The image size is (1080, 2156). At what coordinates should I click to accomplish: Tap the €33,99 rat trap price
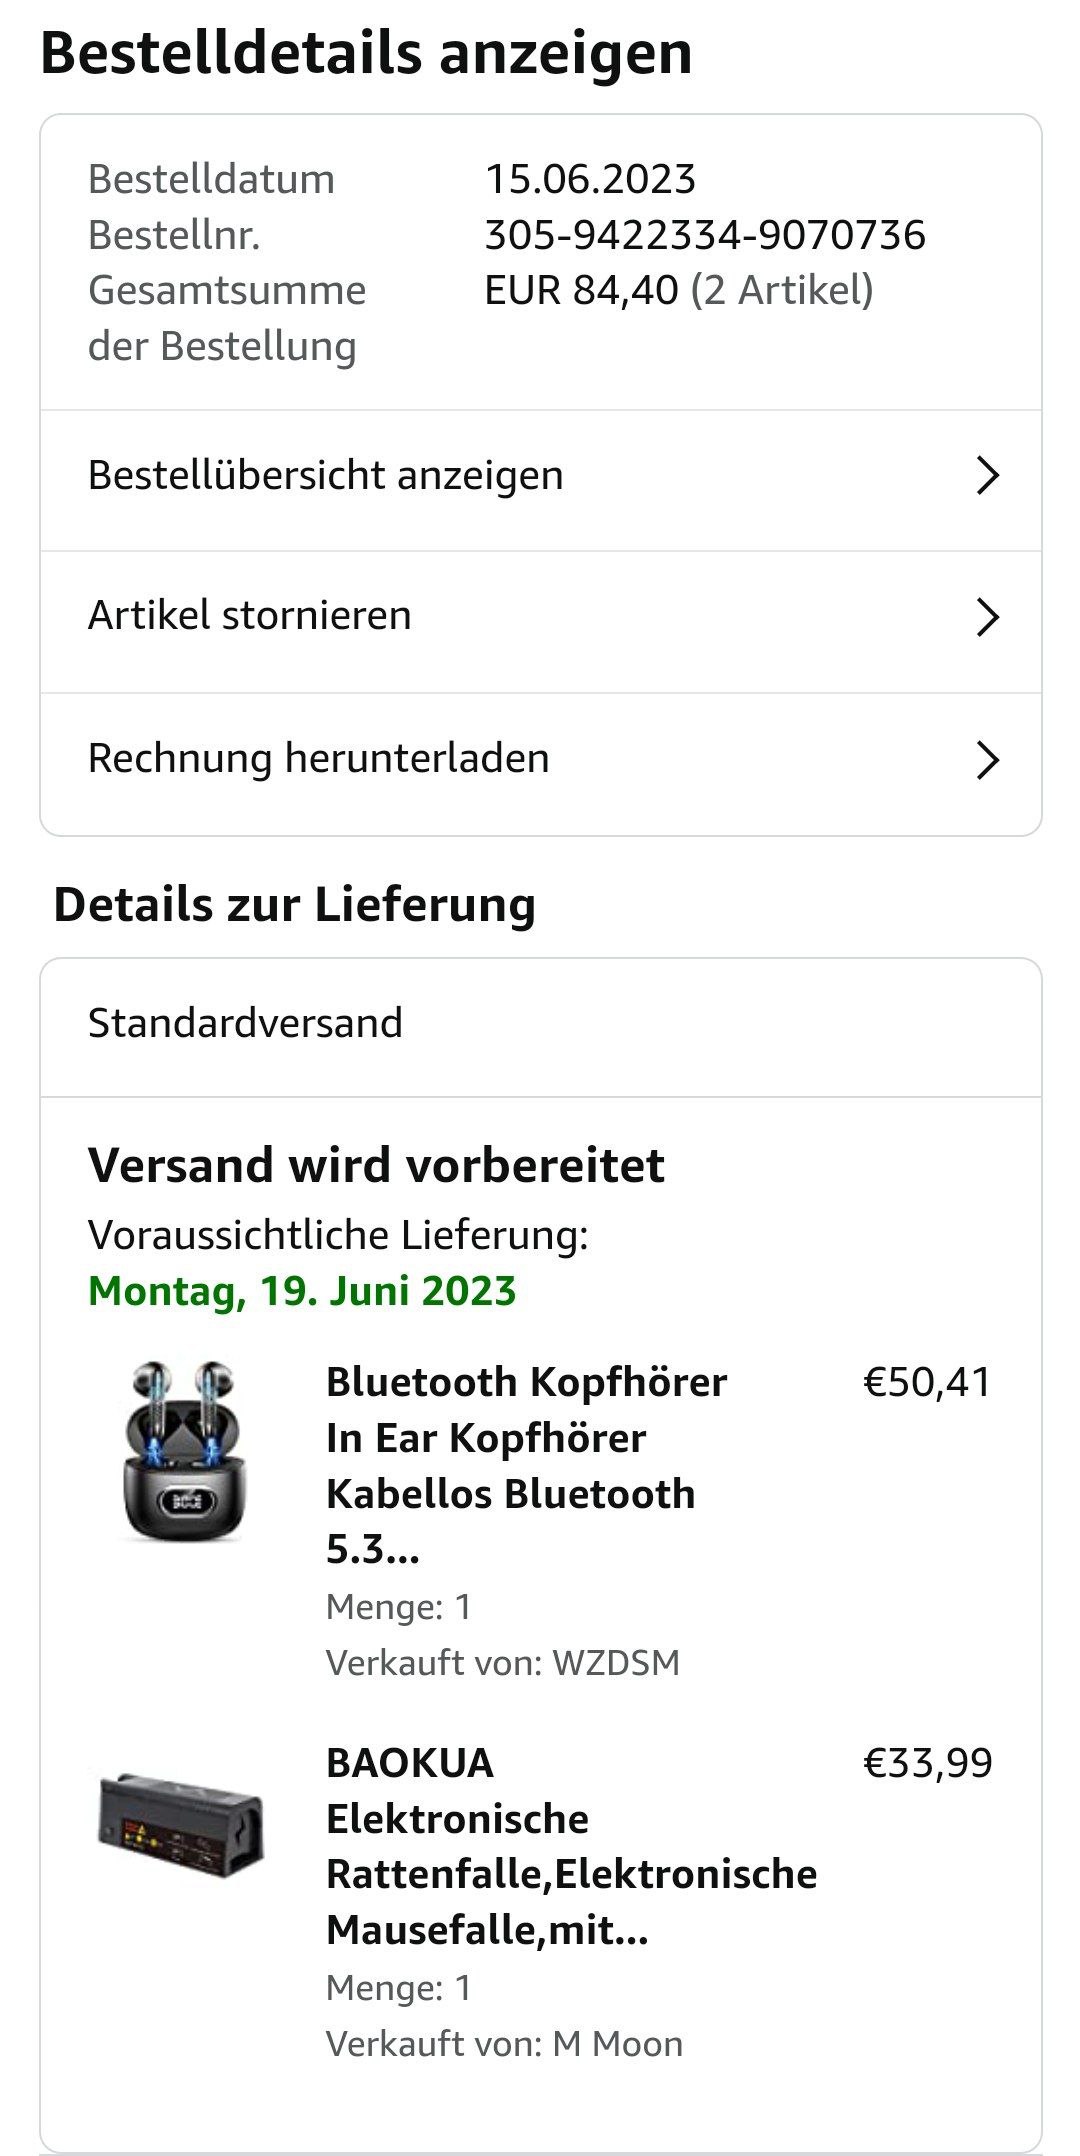[927, 1763]
